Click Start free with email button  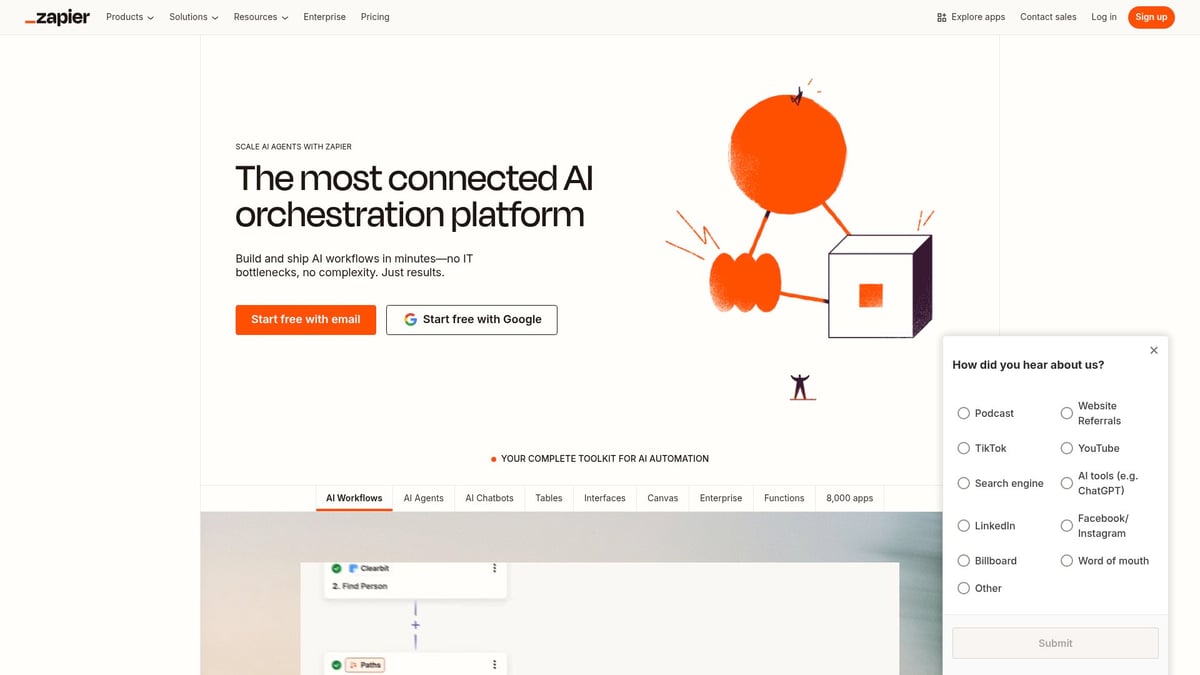click(x=305, y=319)
